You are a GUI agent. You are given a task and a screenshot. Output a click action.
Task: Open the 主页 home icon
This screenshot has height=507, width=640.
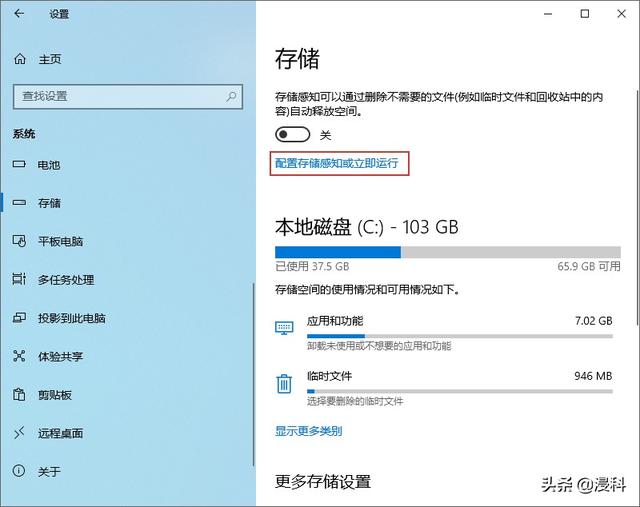point(19,59)
